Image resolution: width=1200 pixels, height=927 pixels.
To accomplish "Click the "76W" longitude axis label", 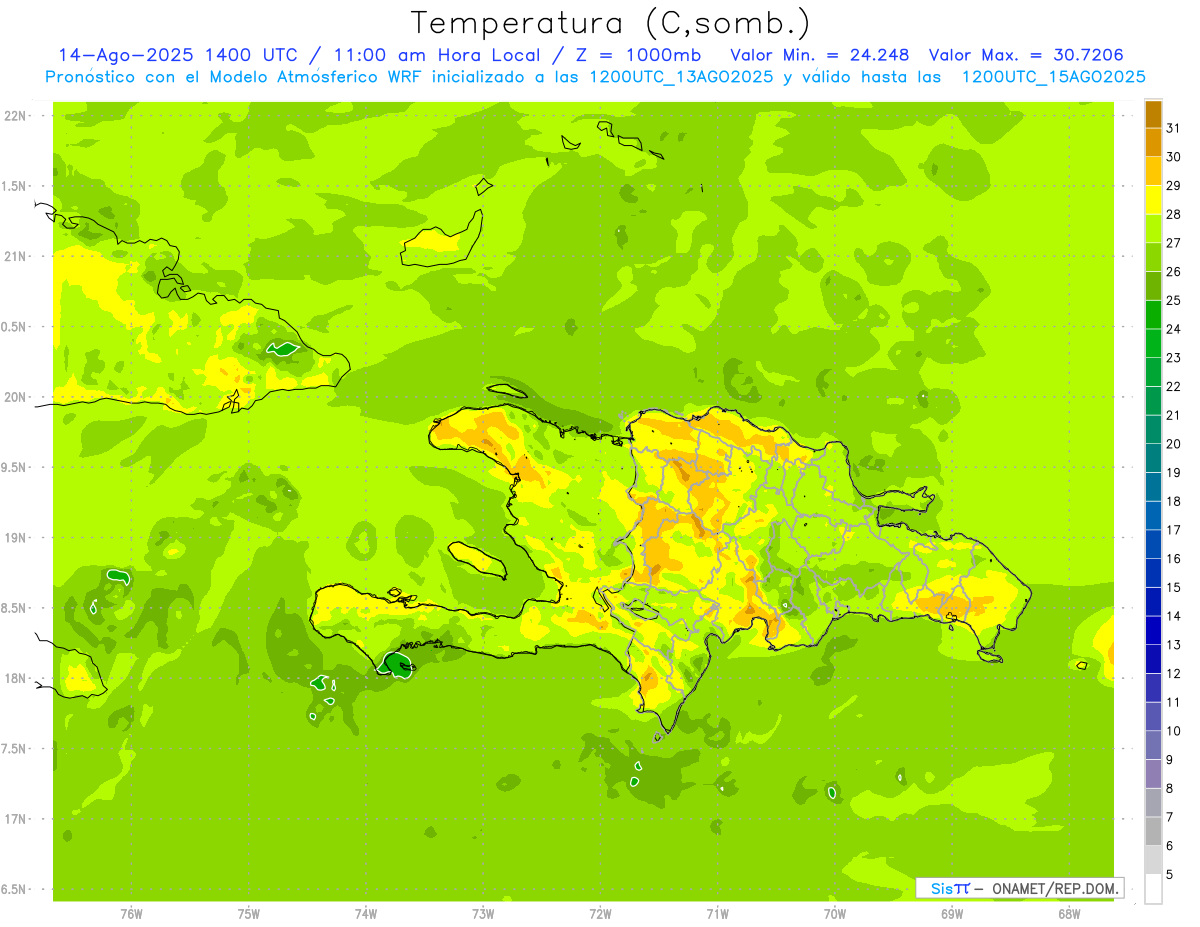I will tap(131, 914).
